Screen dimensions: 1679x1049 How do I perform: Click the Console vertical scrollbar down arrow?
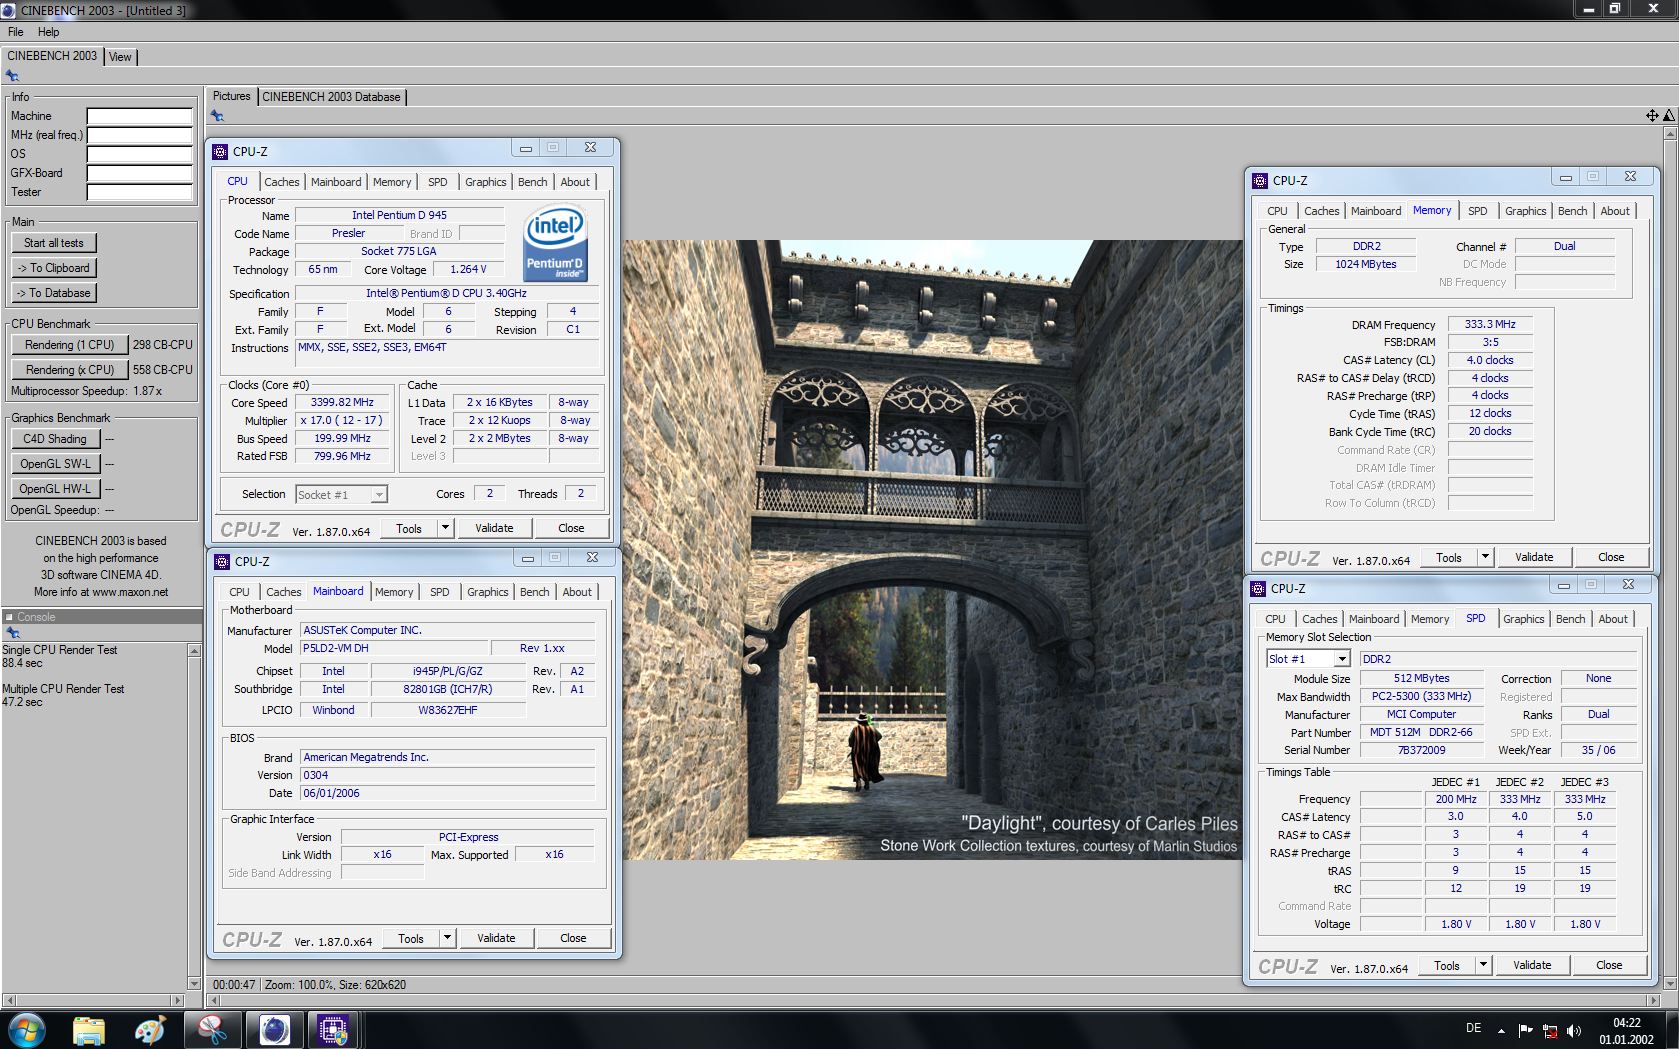194,983
